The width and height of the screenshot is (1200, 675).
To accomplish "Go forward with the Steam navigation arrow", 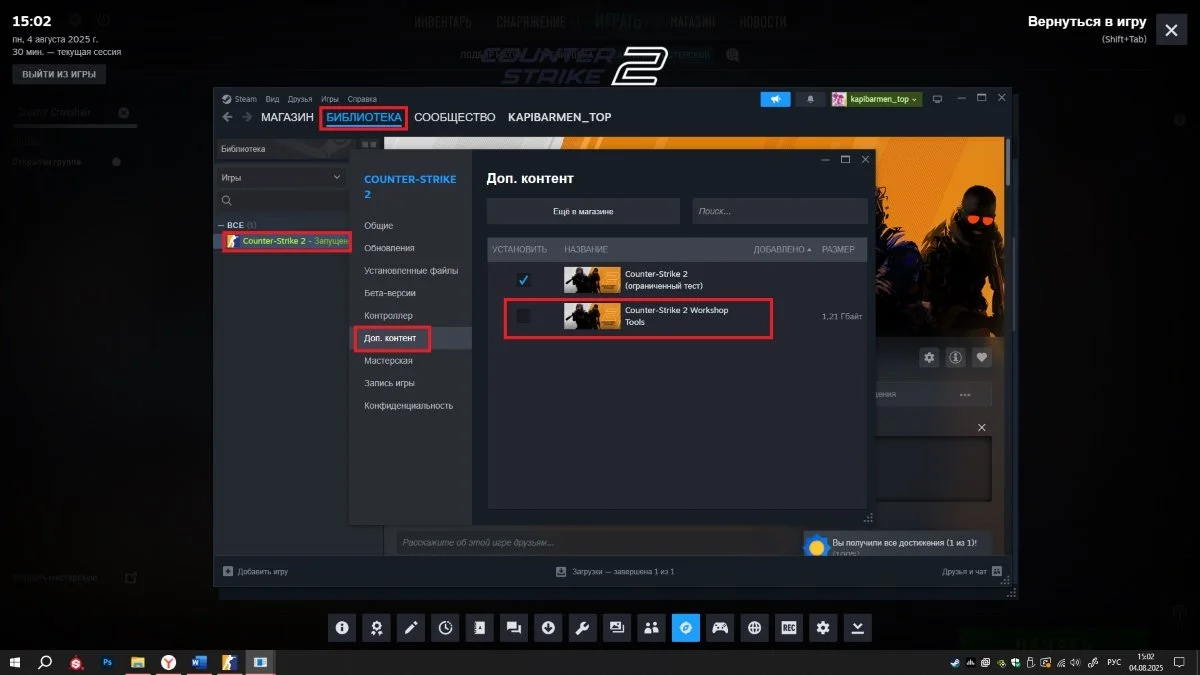I will [246, 117].
